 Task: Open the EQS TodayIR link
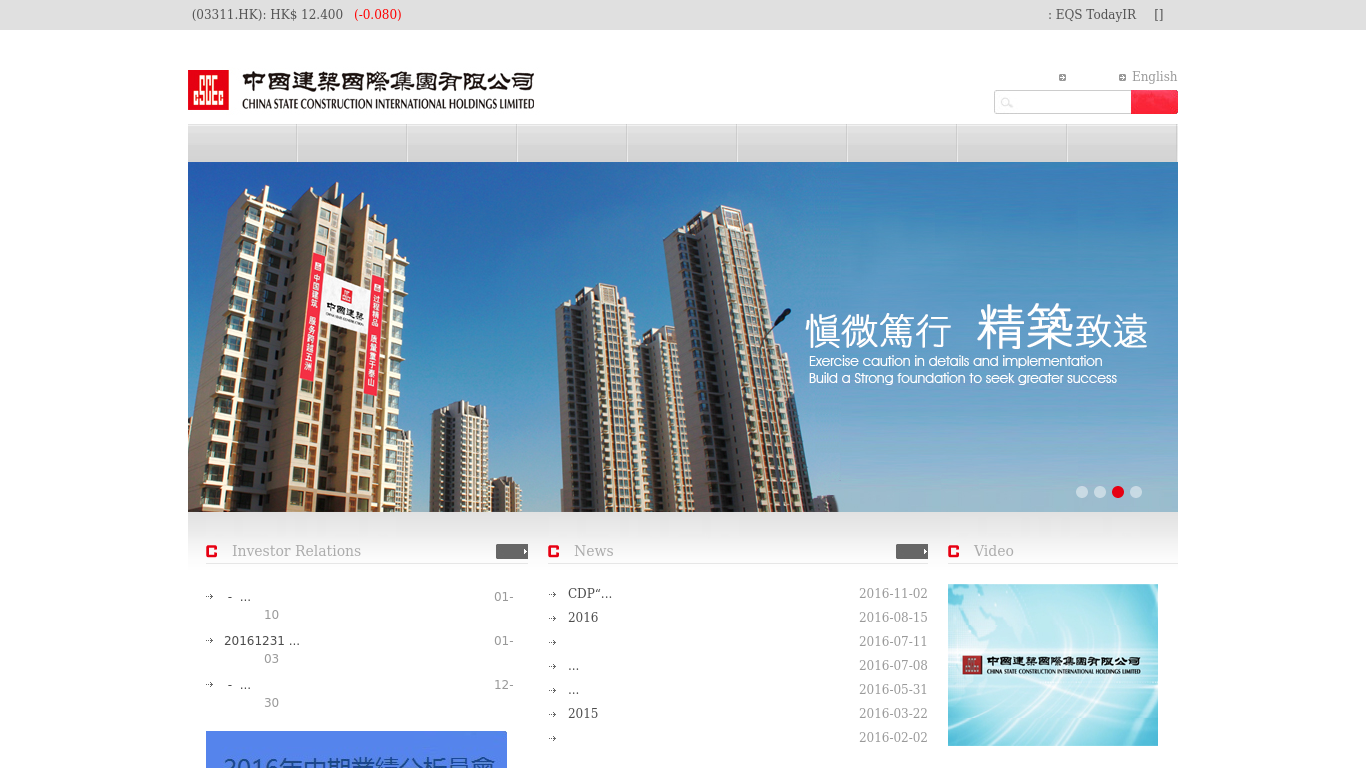1096,15
